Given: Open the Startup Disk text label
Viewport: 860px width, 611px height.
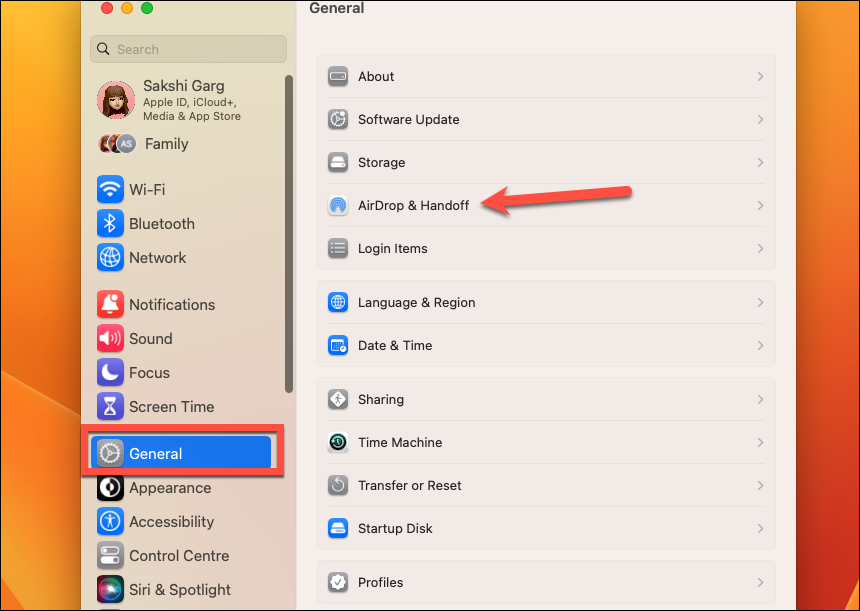Looking at the screenshot, I should pyautogui.click(x=395, y=528).
